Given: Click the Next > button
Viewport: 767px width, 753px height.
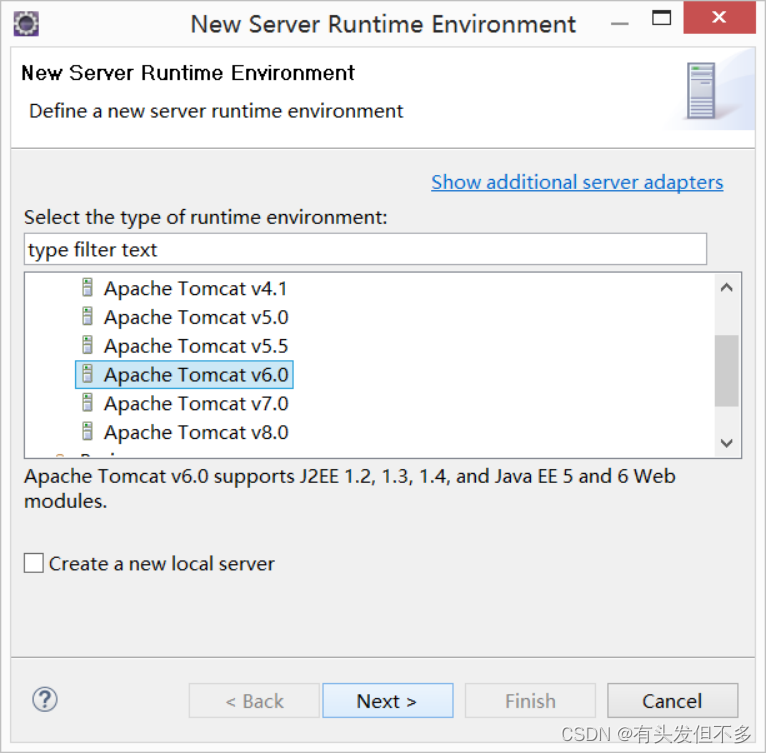Looking at the screenshot, I should click(387, 701).
